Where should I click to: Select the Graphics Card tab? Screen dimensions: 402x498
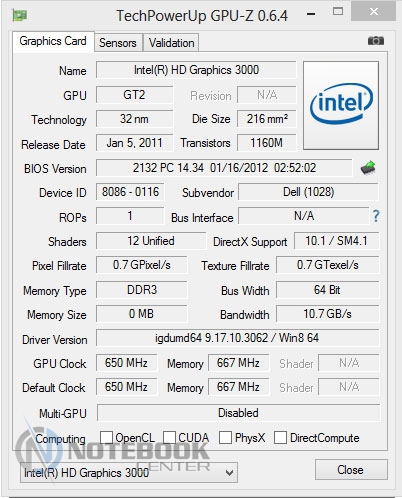(53, 41)
